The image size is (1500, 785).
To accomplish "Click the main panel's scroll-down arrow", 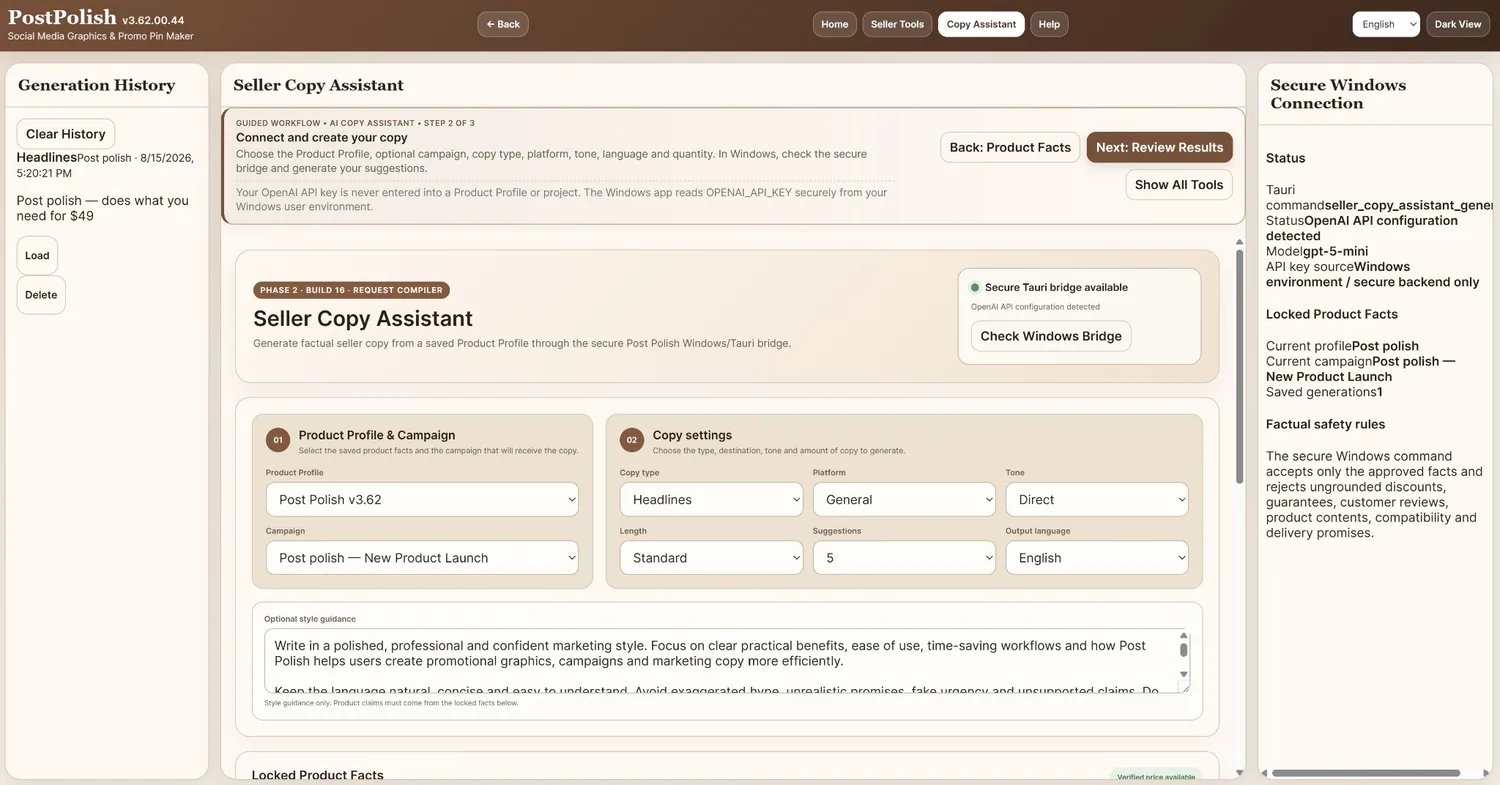I will (1240, 772).
